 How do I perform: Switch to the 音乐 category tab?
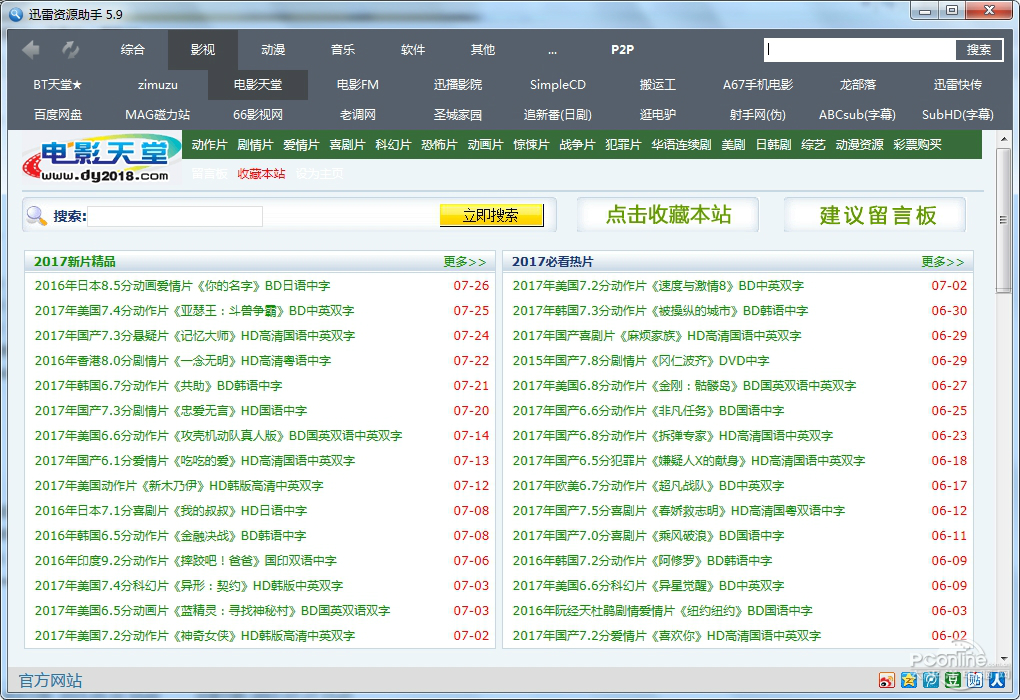coord(343,50)
